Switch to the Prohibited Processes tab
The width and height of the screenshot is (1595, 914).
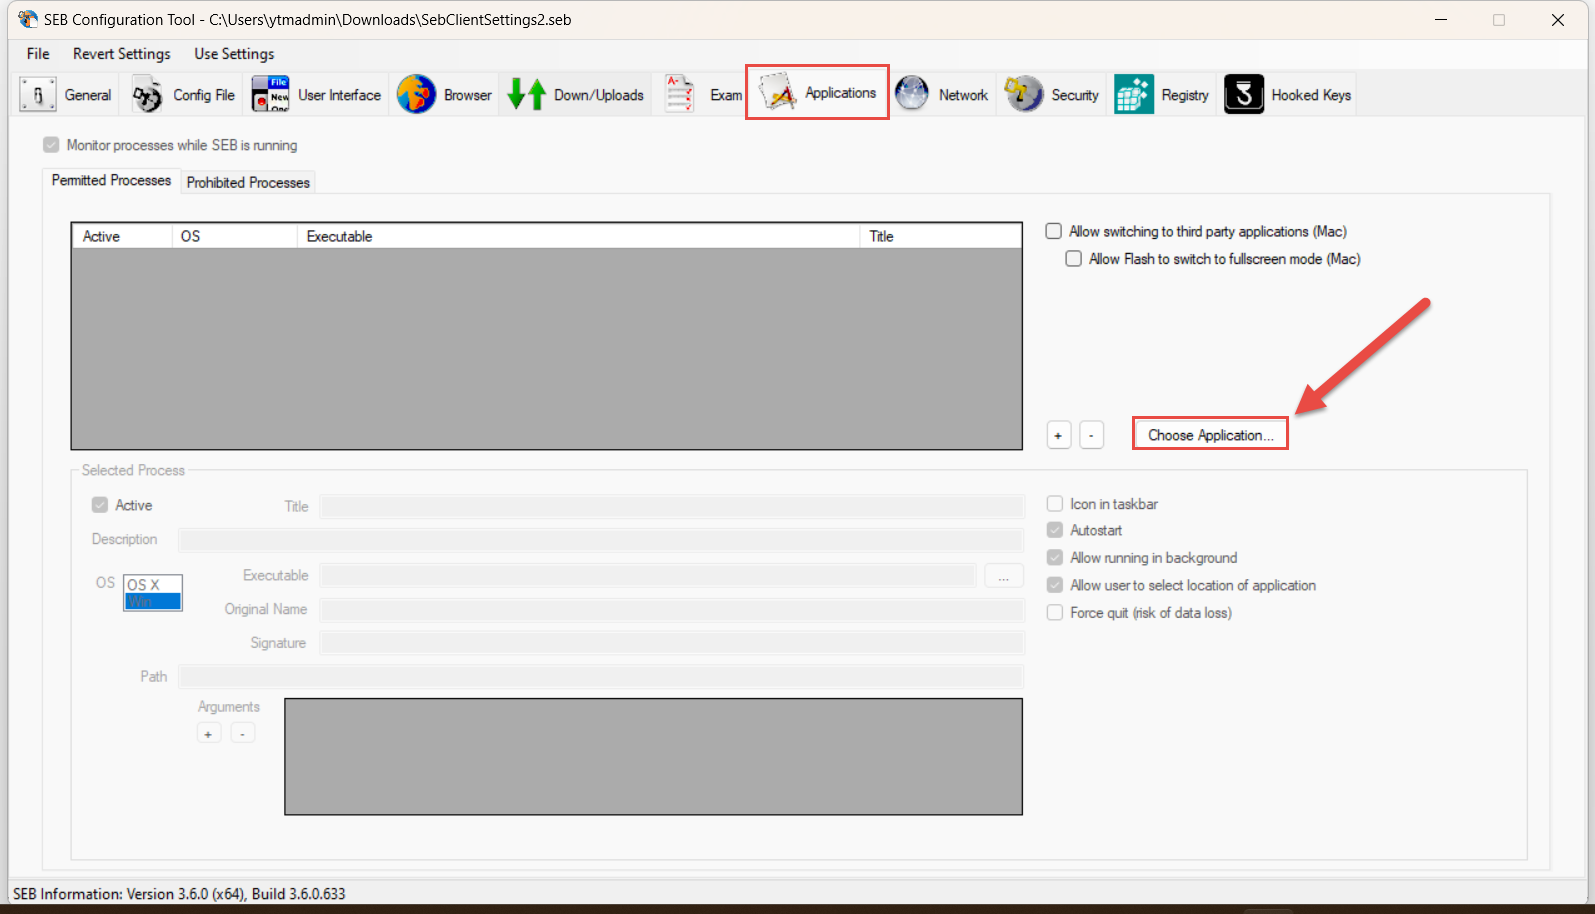coord(248,182)
